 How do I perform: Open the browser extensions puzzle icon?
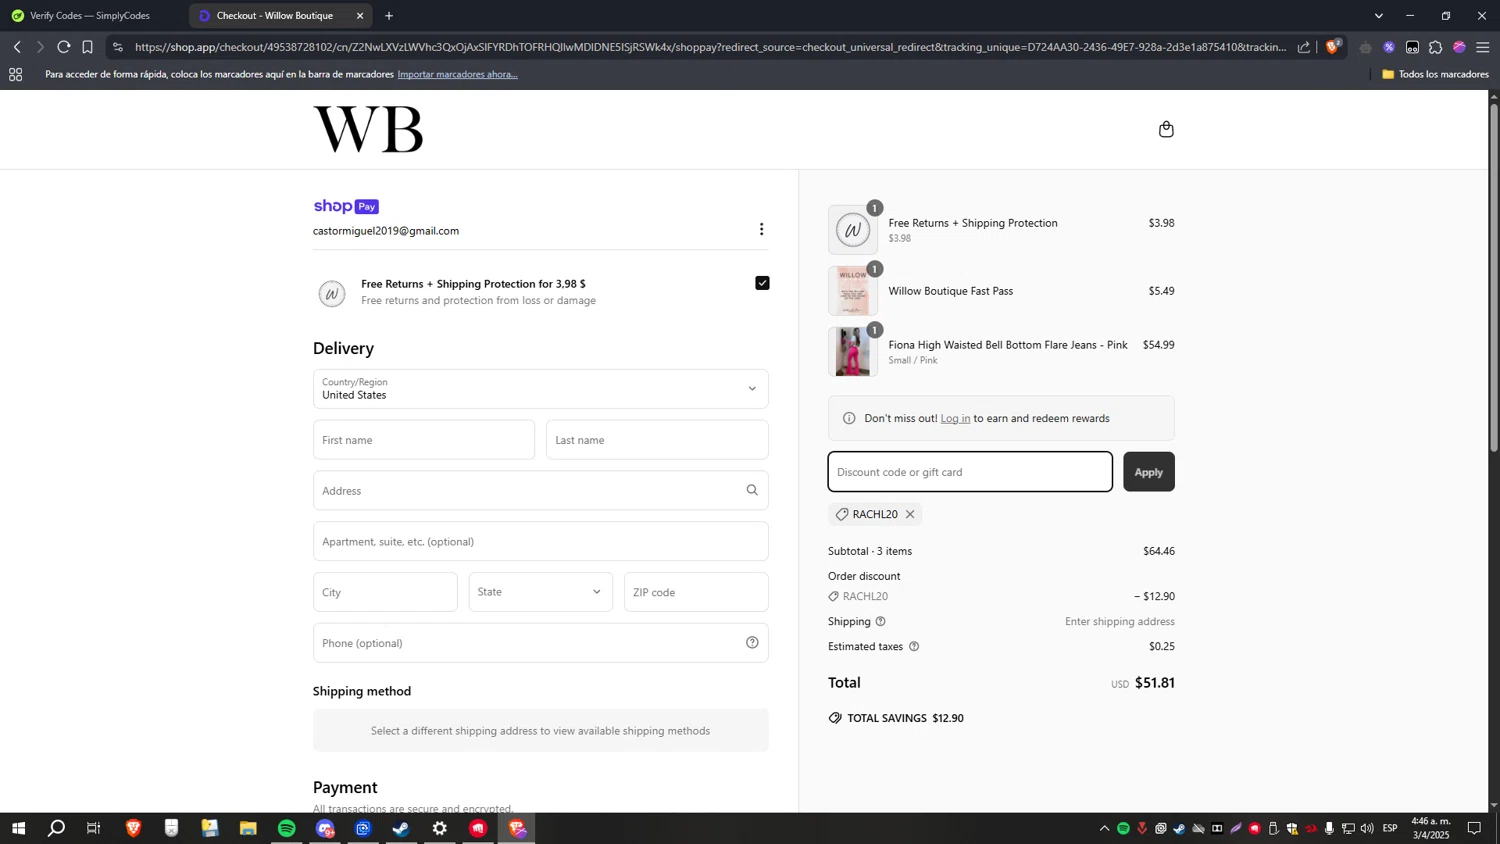pos(1436,47)
